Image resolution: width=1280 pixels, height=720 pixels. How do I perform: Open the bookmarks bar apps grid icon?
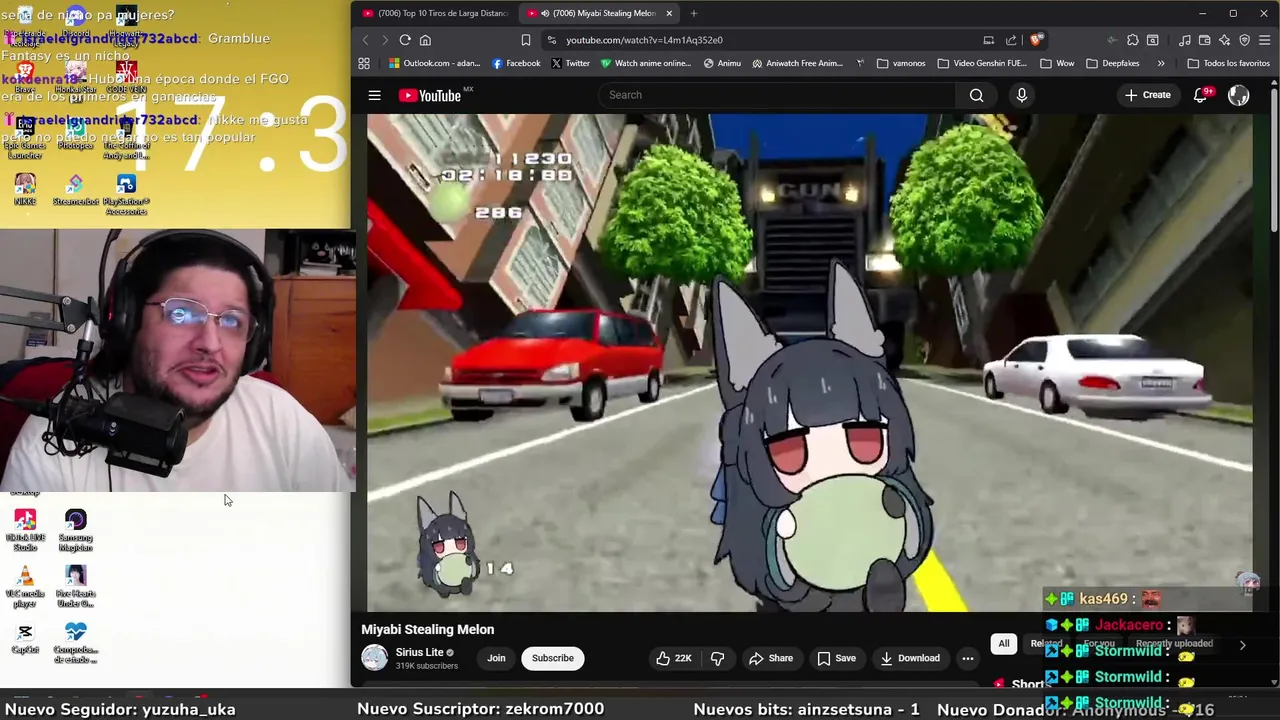click(x=364, y=63)
